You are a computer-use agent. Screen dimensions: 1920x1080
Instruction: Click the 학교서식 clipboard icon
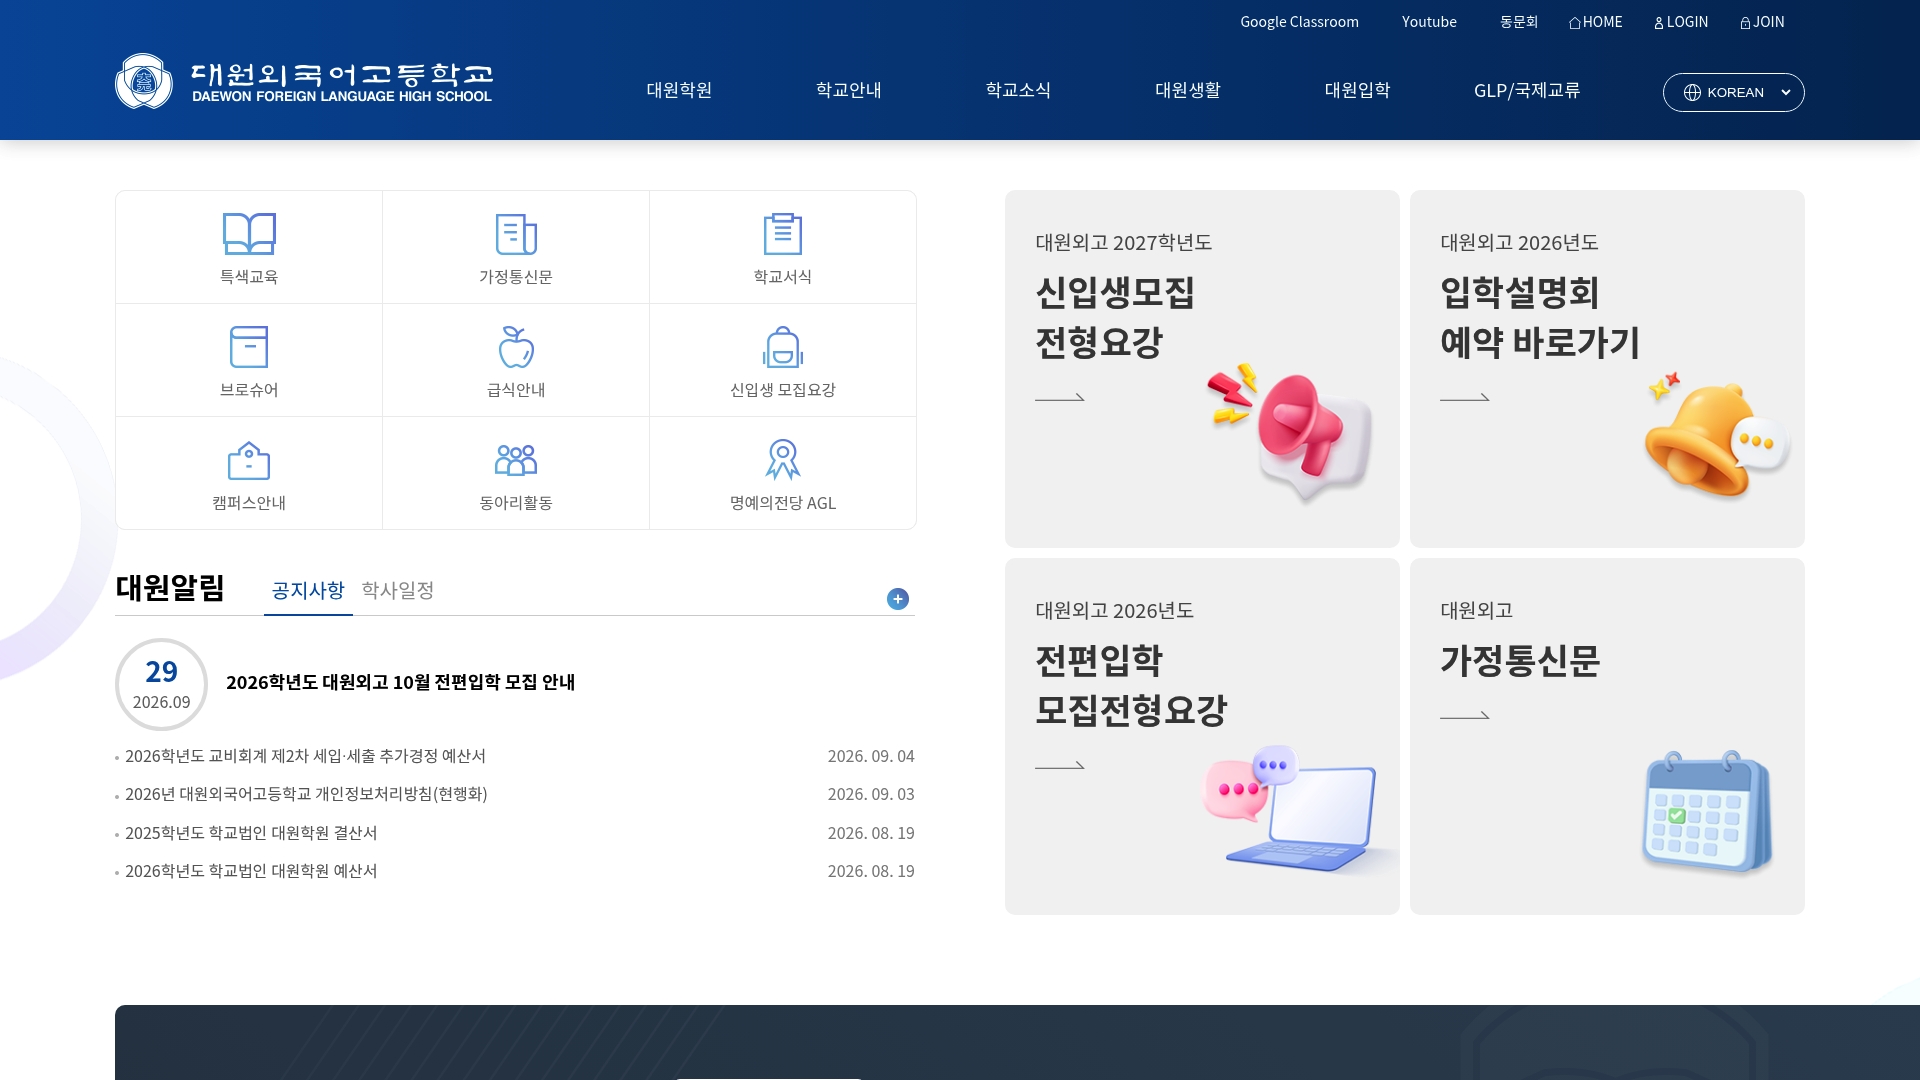[783, 234]
